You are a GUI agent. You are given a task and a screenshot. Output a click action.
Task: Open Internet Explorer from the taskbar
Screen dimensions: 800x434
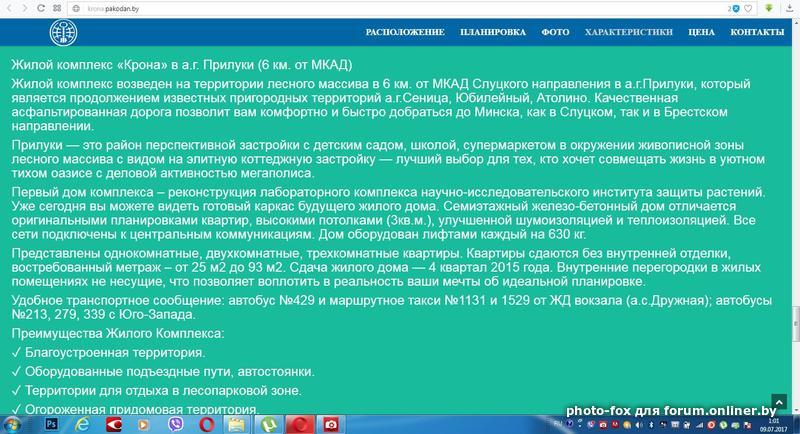82,424
